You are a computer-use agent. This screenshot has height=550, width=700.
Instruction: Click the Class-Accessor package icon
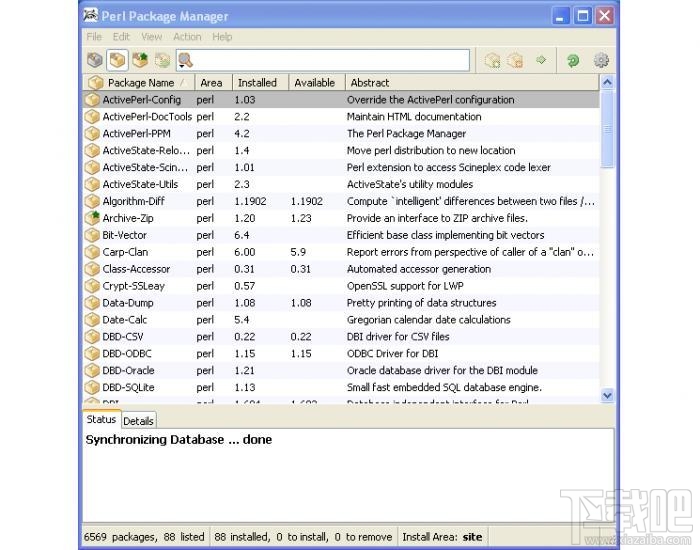click(92, 269)
